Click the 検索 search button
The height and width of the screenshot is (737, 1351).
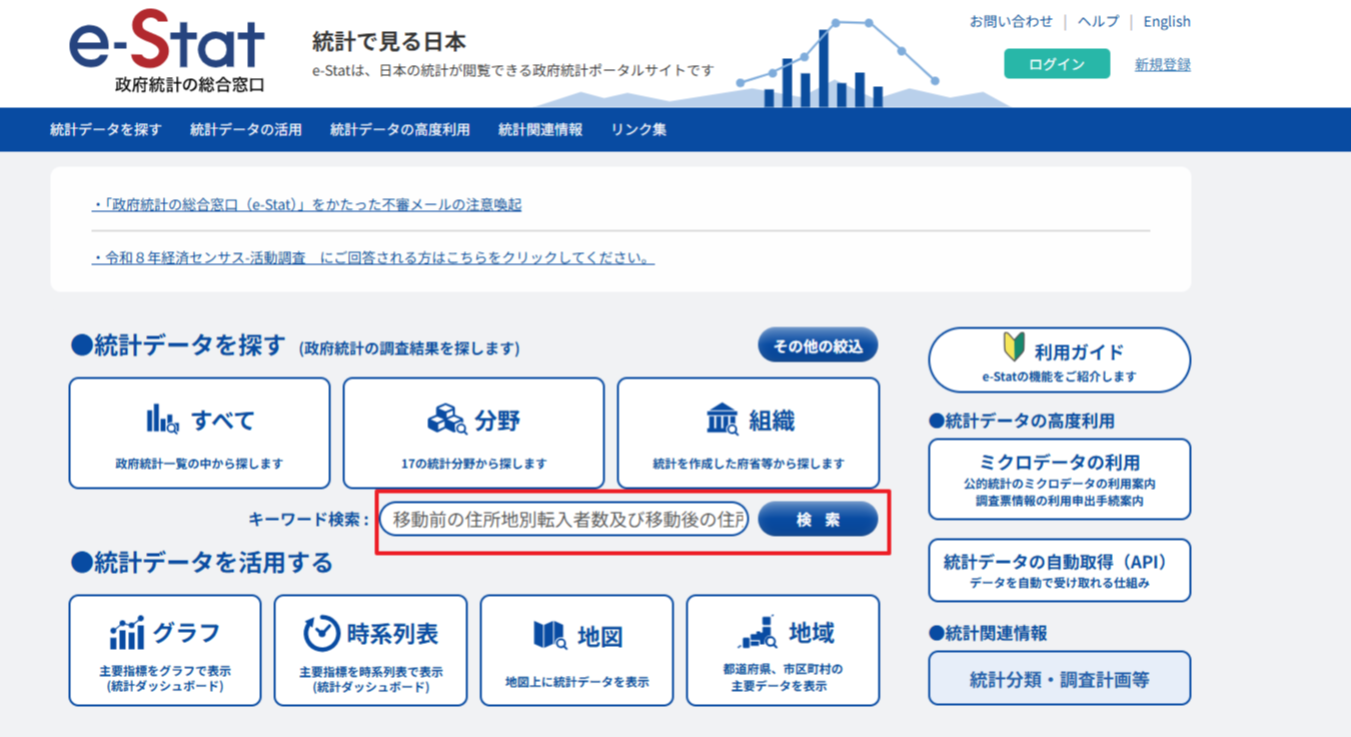818,520
